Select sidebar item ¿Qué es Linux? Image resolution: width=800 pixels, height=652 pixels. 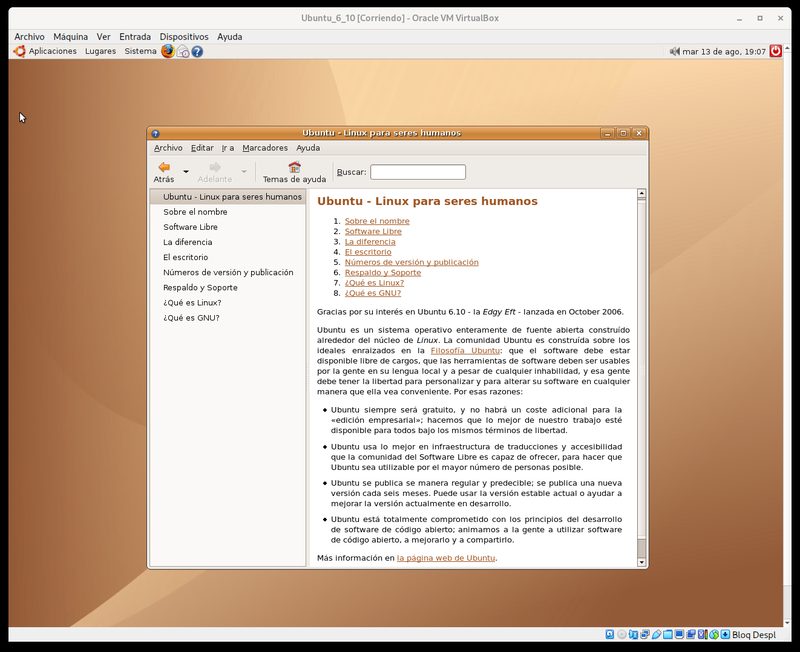228,303
